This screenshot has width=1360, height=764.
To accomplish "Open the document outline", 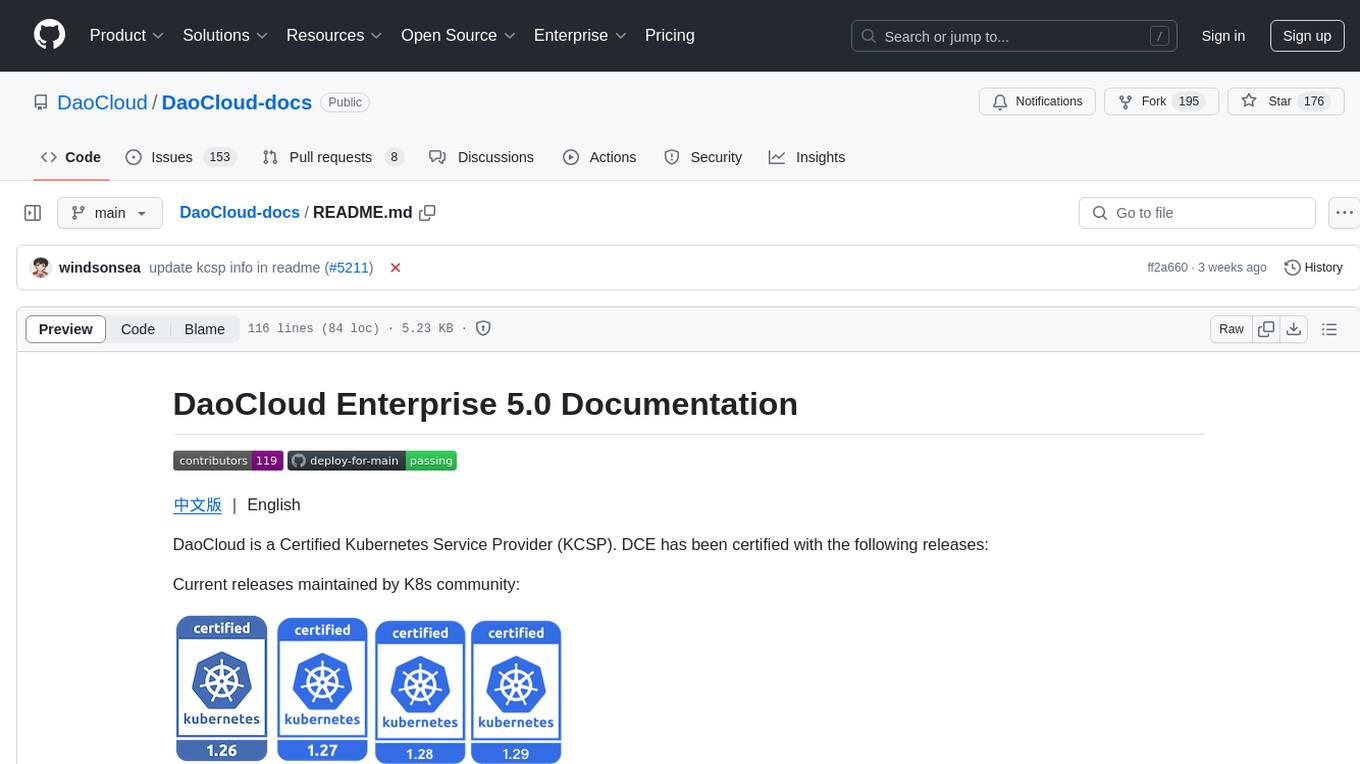I will click(1329, 329).
